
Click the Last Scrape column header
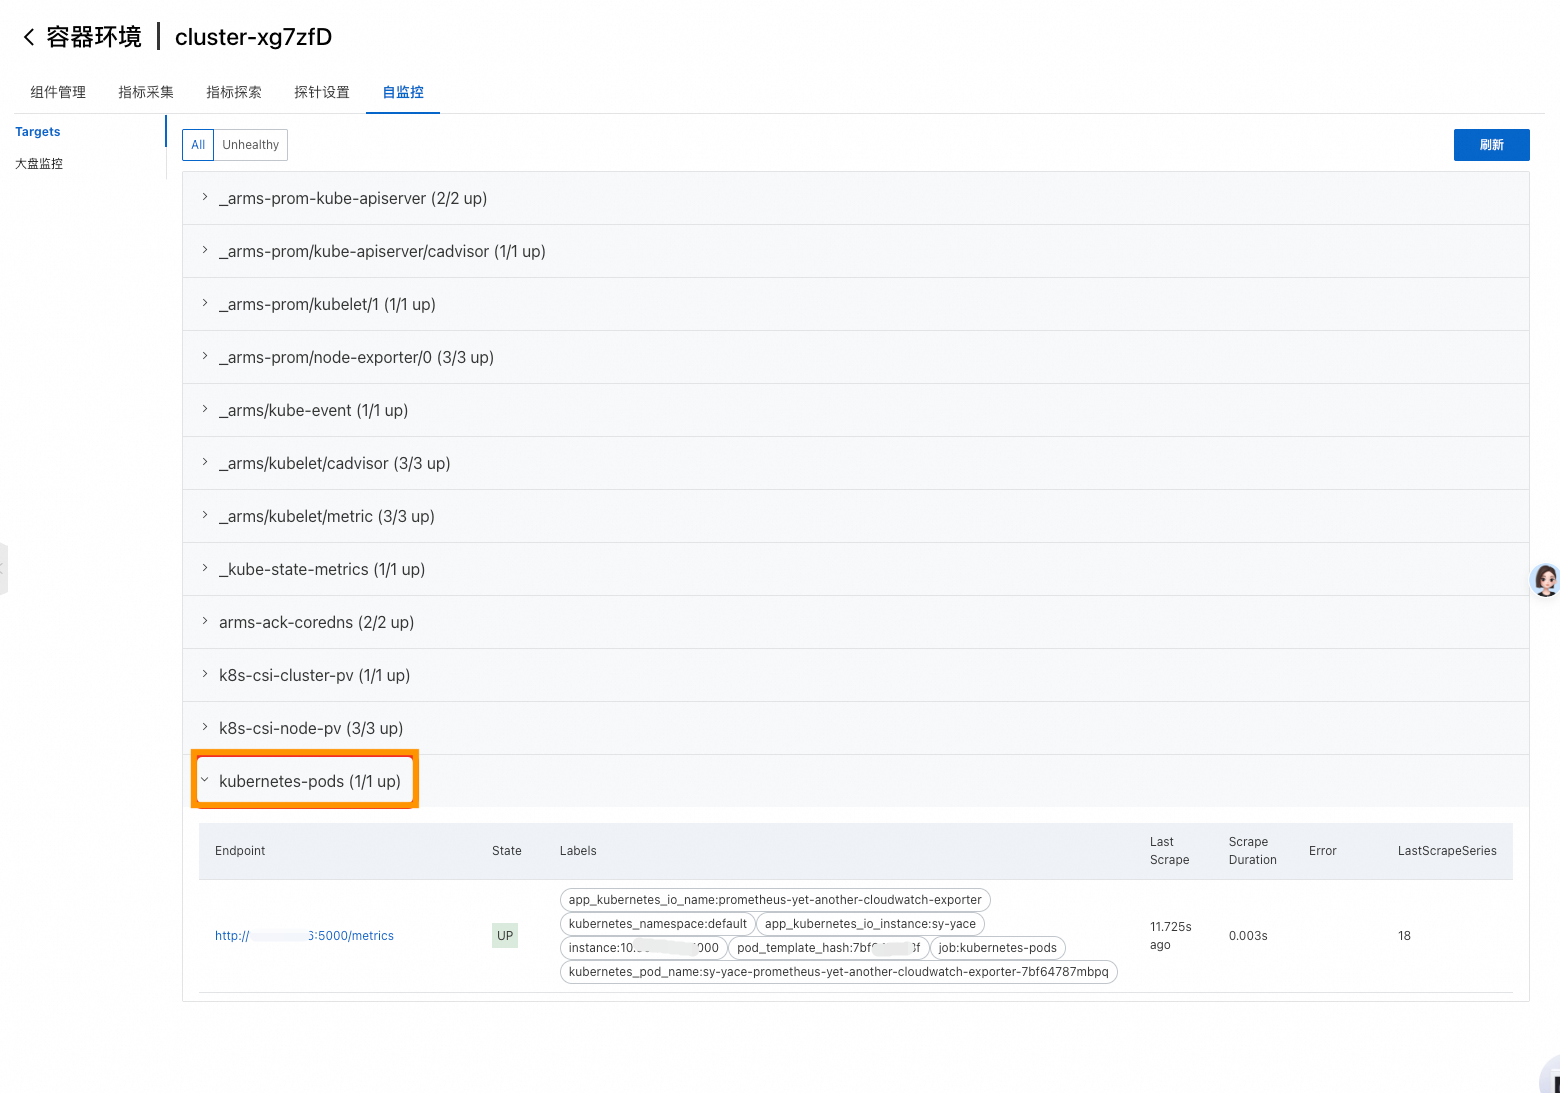[x=1169, y=851]
